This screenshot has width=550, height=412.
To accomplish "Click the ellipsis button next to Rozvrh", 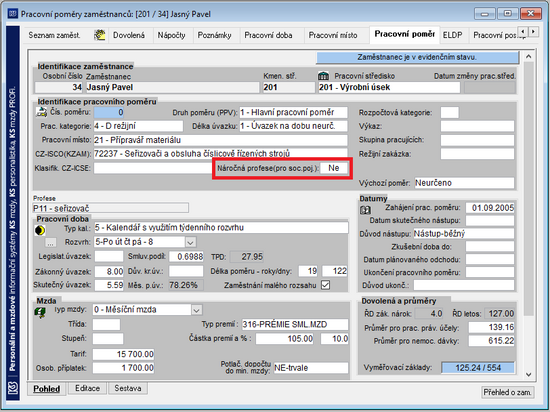I will [x=51, y=242].
